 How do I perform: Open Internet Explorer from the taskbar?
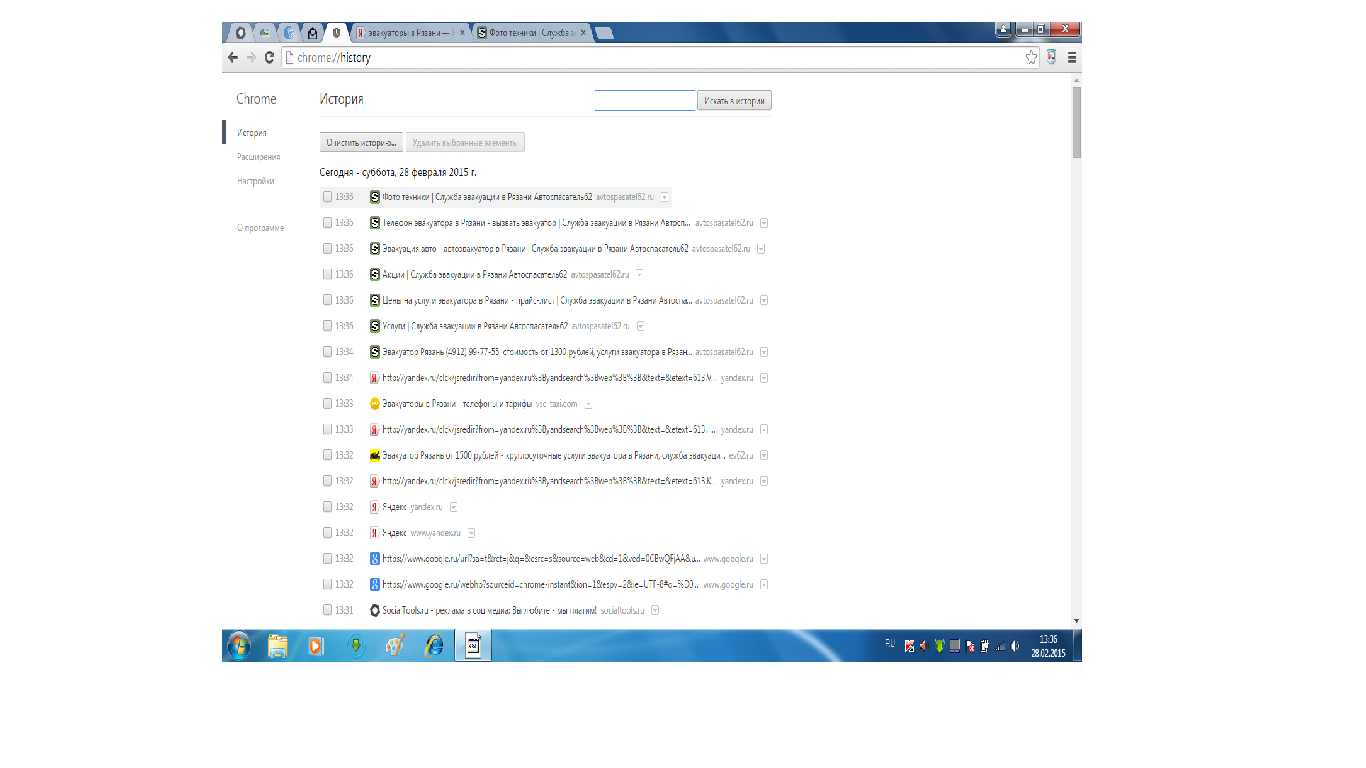pyautogui.click(x=434, y=646)
